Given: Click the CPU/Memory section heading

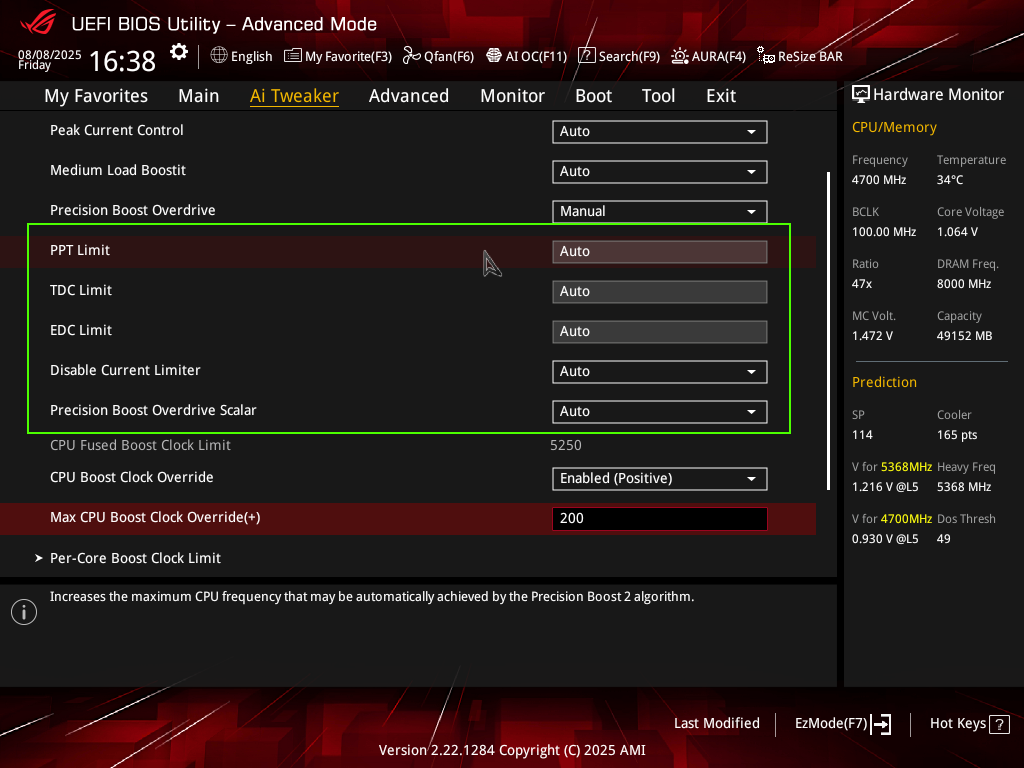Looking at the screenshot, I should tap(894, 127).
